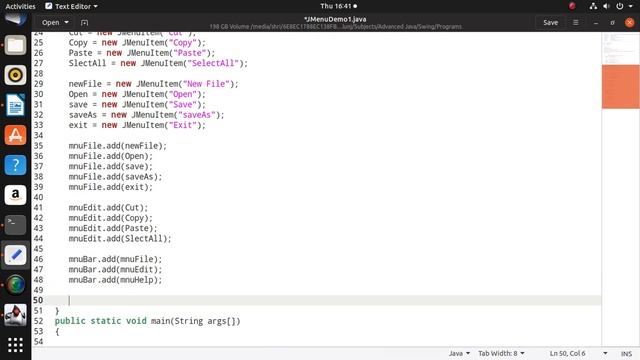Click line number 41 in gutter
The image size is (640, 360).
click(38, 208)
